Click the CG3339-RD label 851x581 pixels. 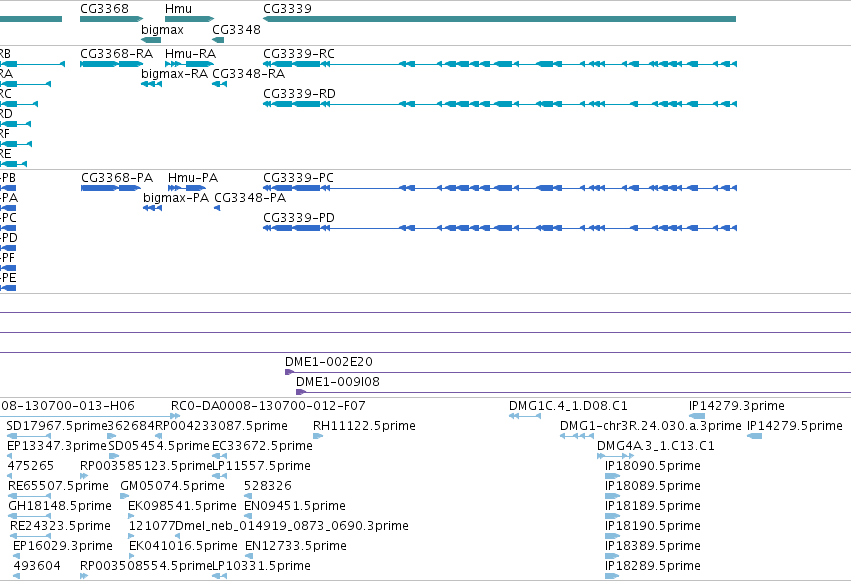299,94
